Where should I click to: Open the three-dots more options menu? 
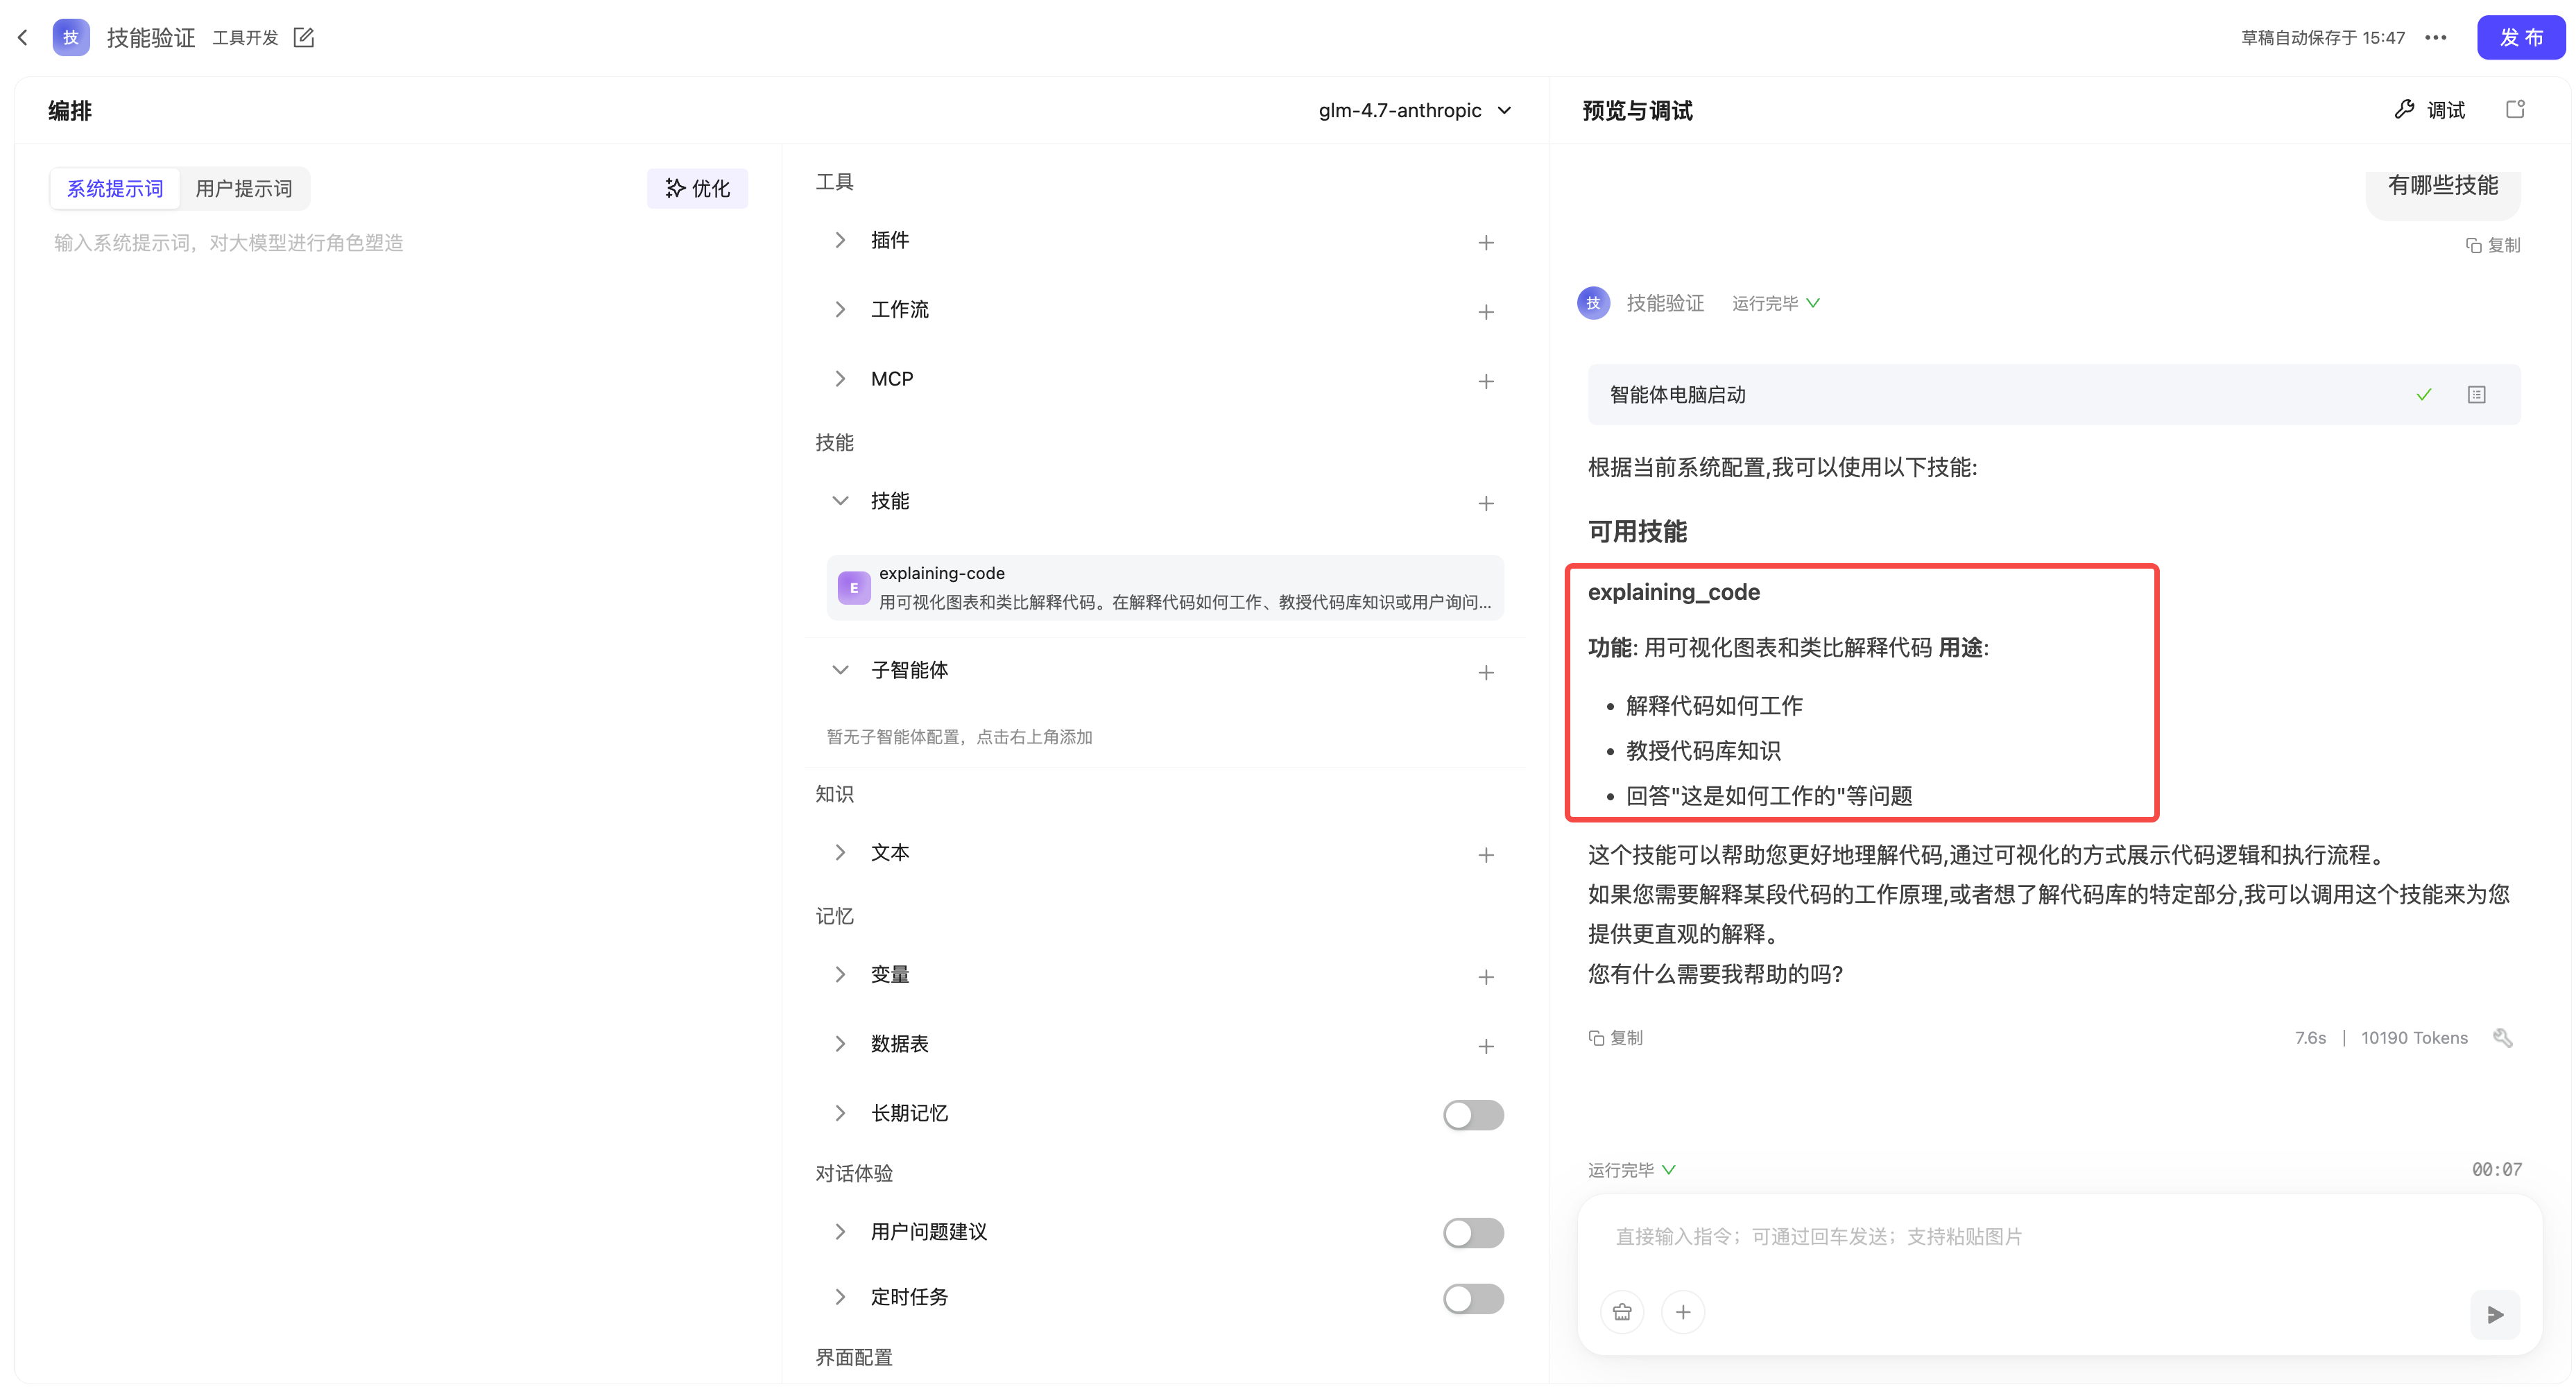pos(2435,37)
